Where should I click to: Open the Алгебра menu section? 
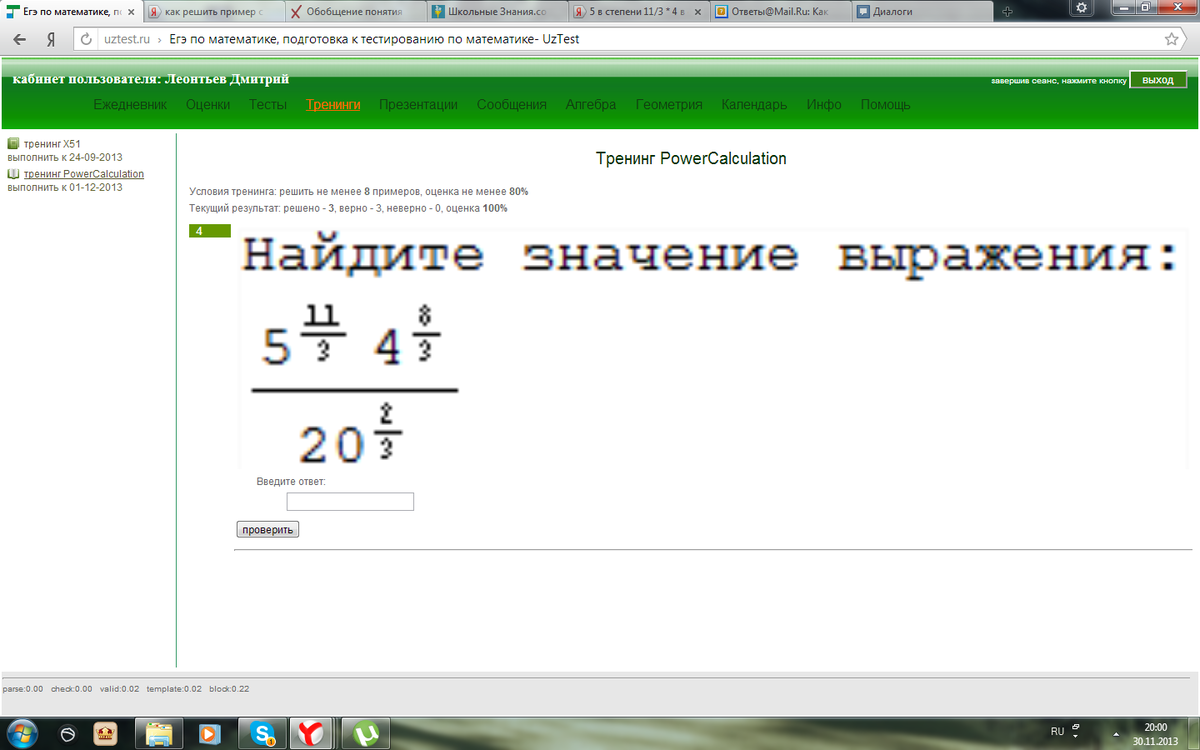pyautogui.click(x=590, y=105)
